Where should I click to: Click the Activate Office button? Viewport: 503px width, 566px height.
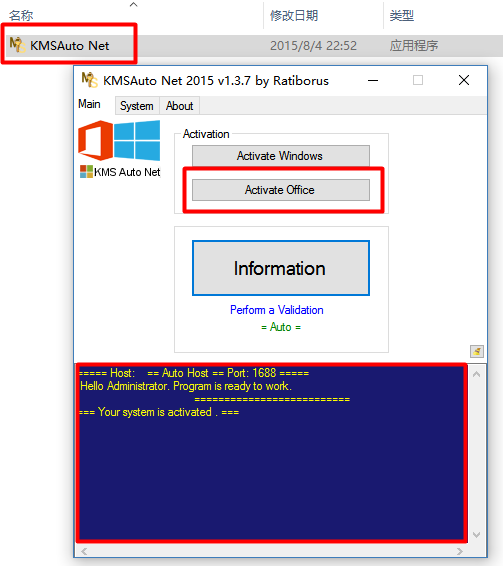[281, 190]
